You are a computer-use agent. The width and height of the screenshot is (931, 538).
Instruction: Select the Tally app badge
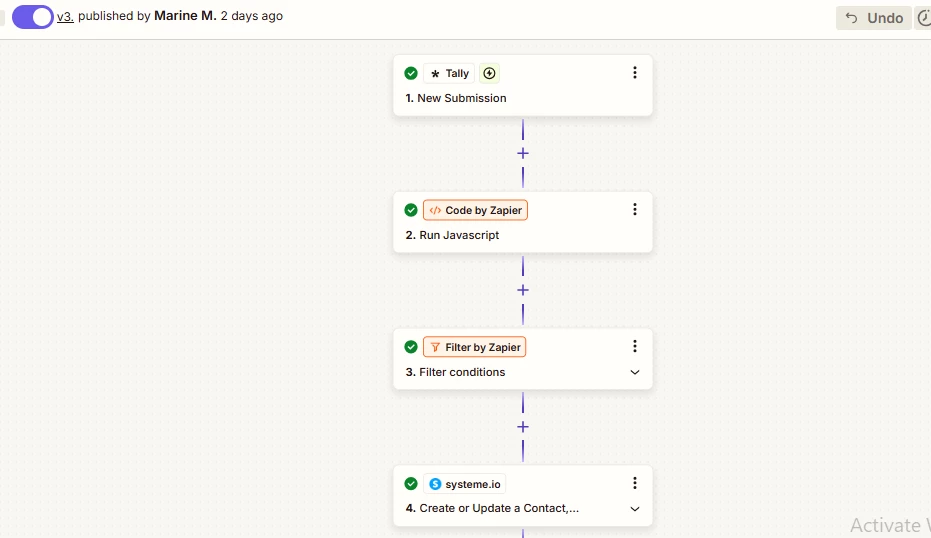[449, 73]
